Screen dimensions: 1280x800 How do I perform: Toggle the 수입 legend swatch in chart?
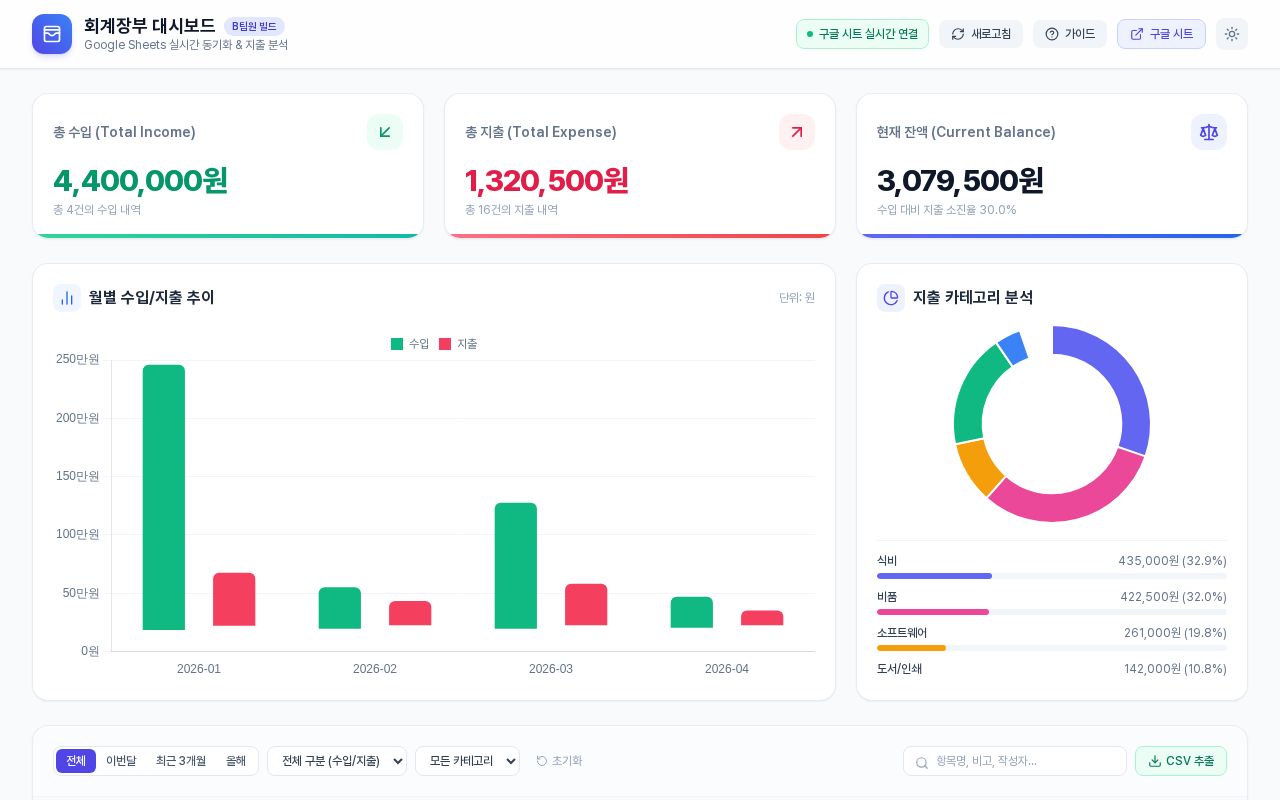(x=397, y=344)
